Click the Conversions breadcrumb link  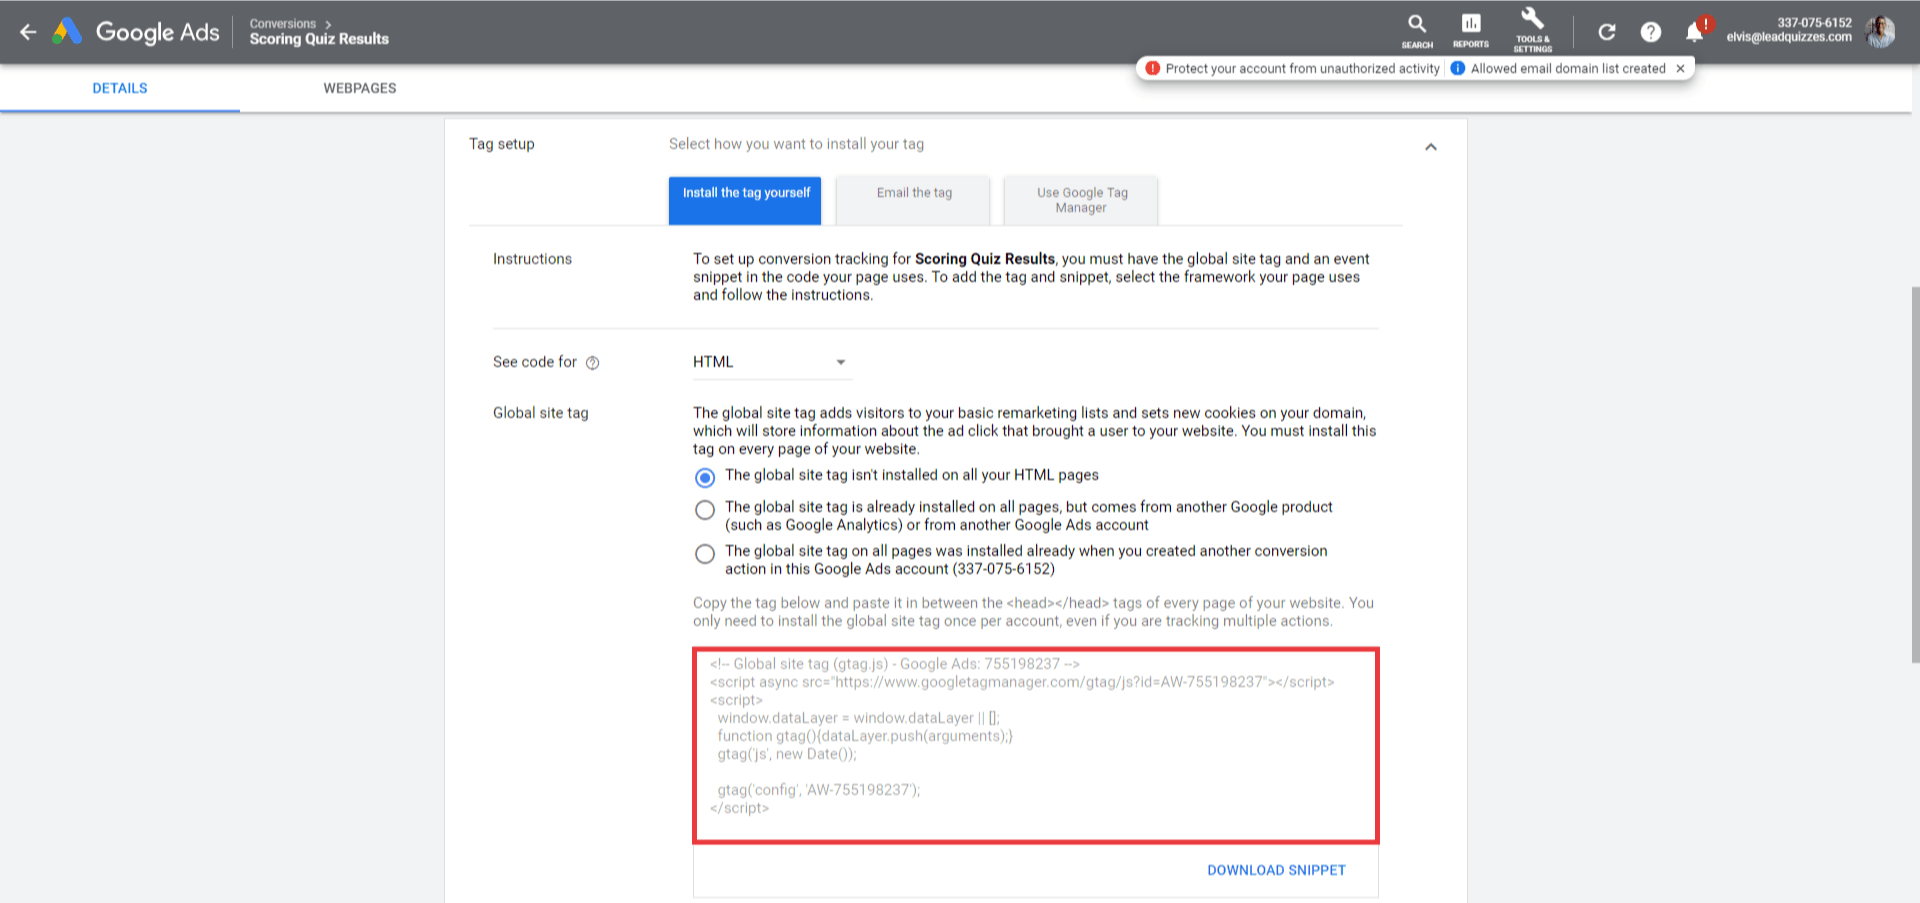(x=283, y=23)
